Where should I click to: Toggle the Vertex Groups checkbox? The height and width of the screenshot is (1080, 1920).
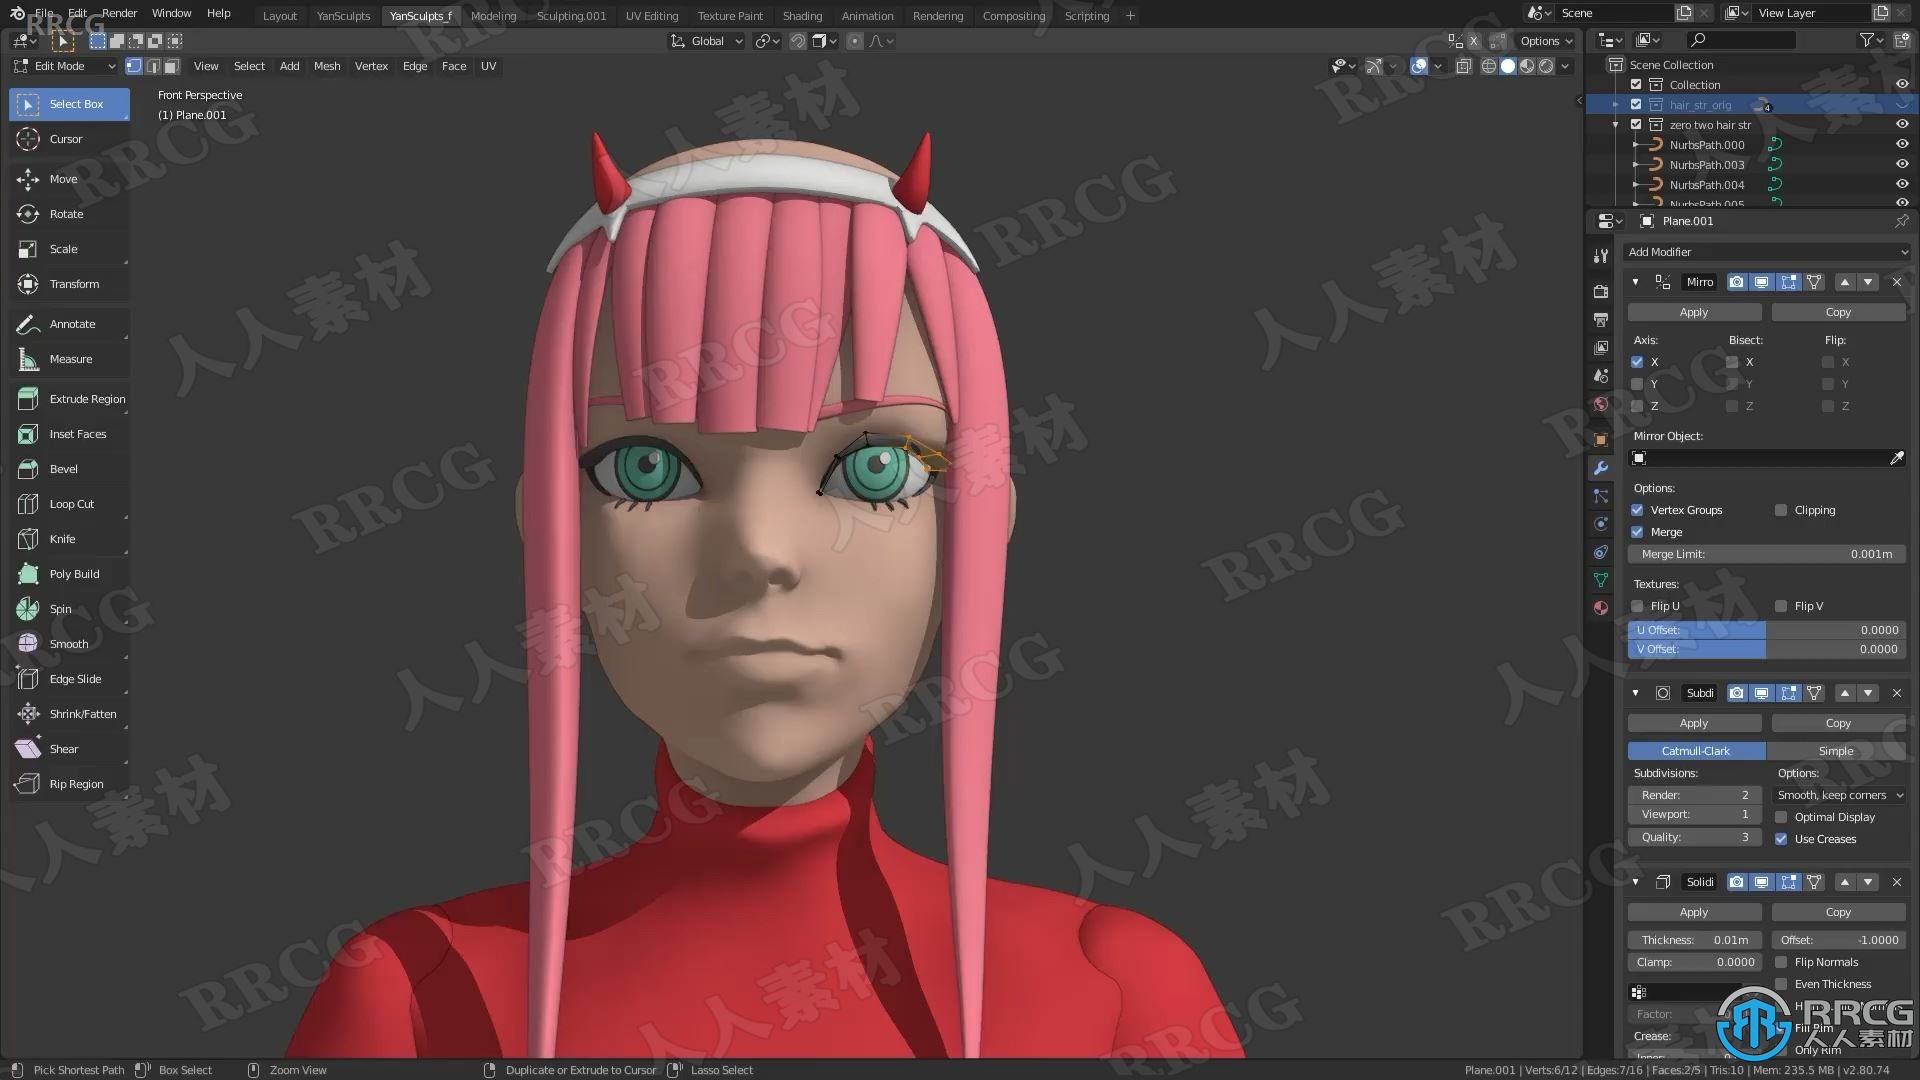1637,510
